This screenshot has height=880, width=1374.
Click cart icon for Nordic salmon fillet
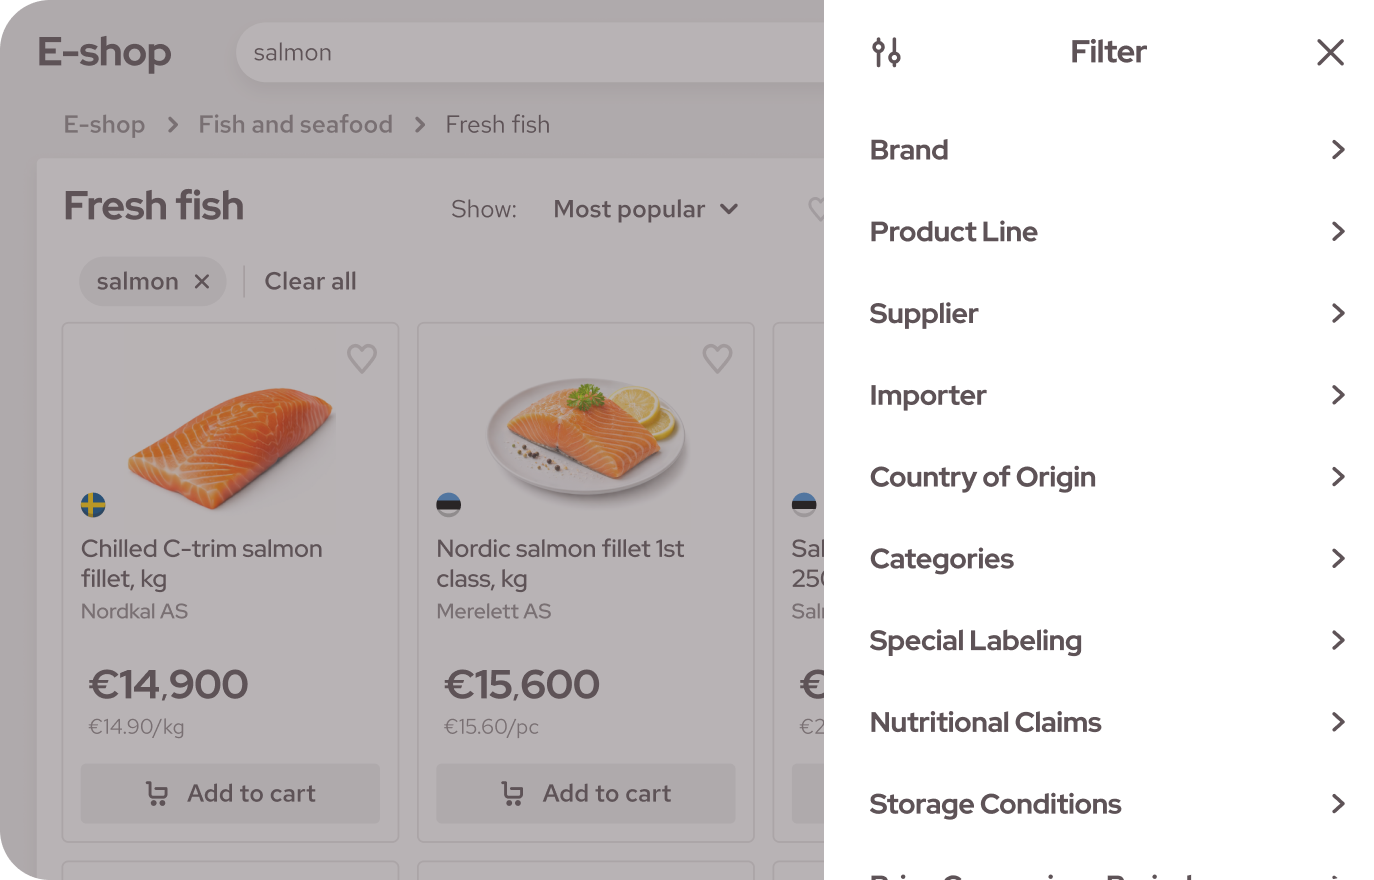pyautogui.click(x=512, y=794)
